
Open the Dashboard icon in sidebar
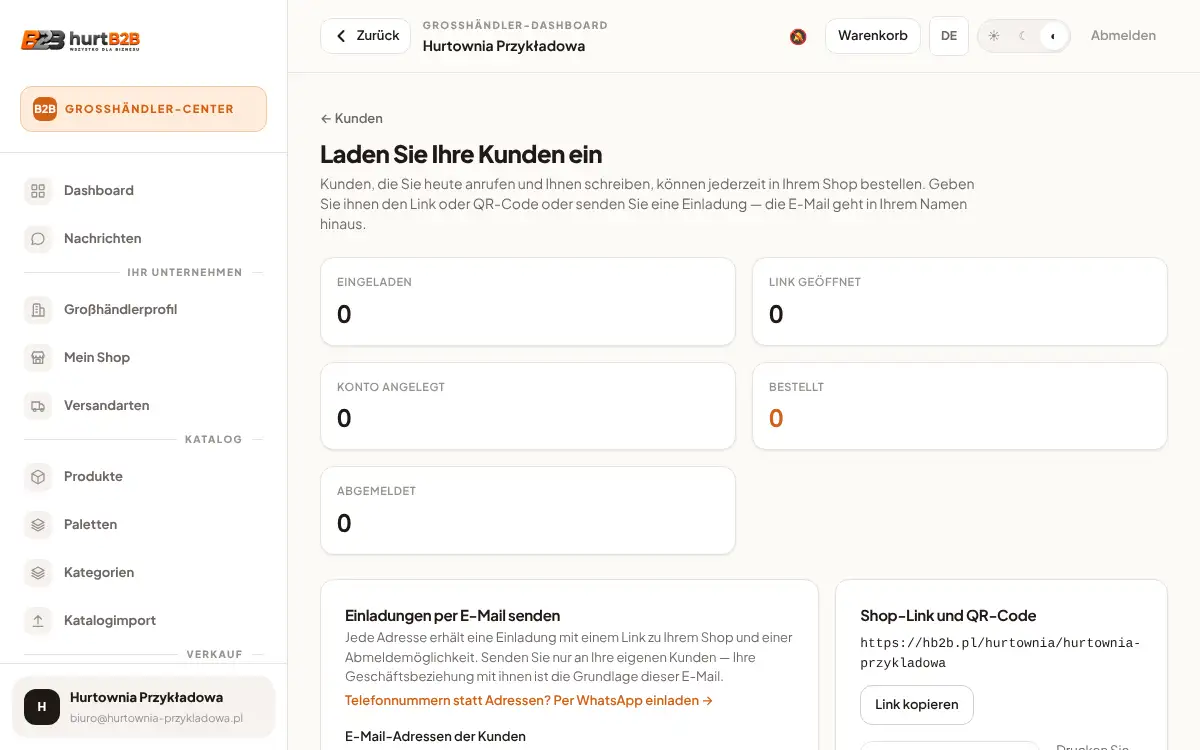(x=38, y=191)
